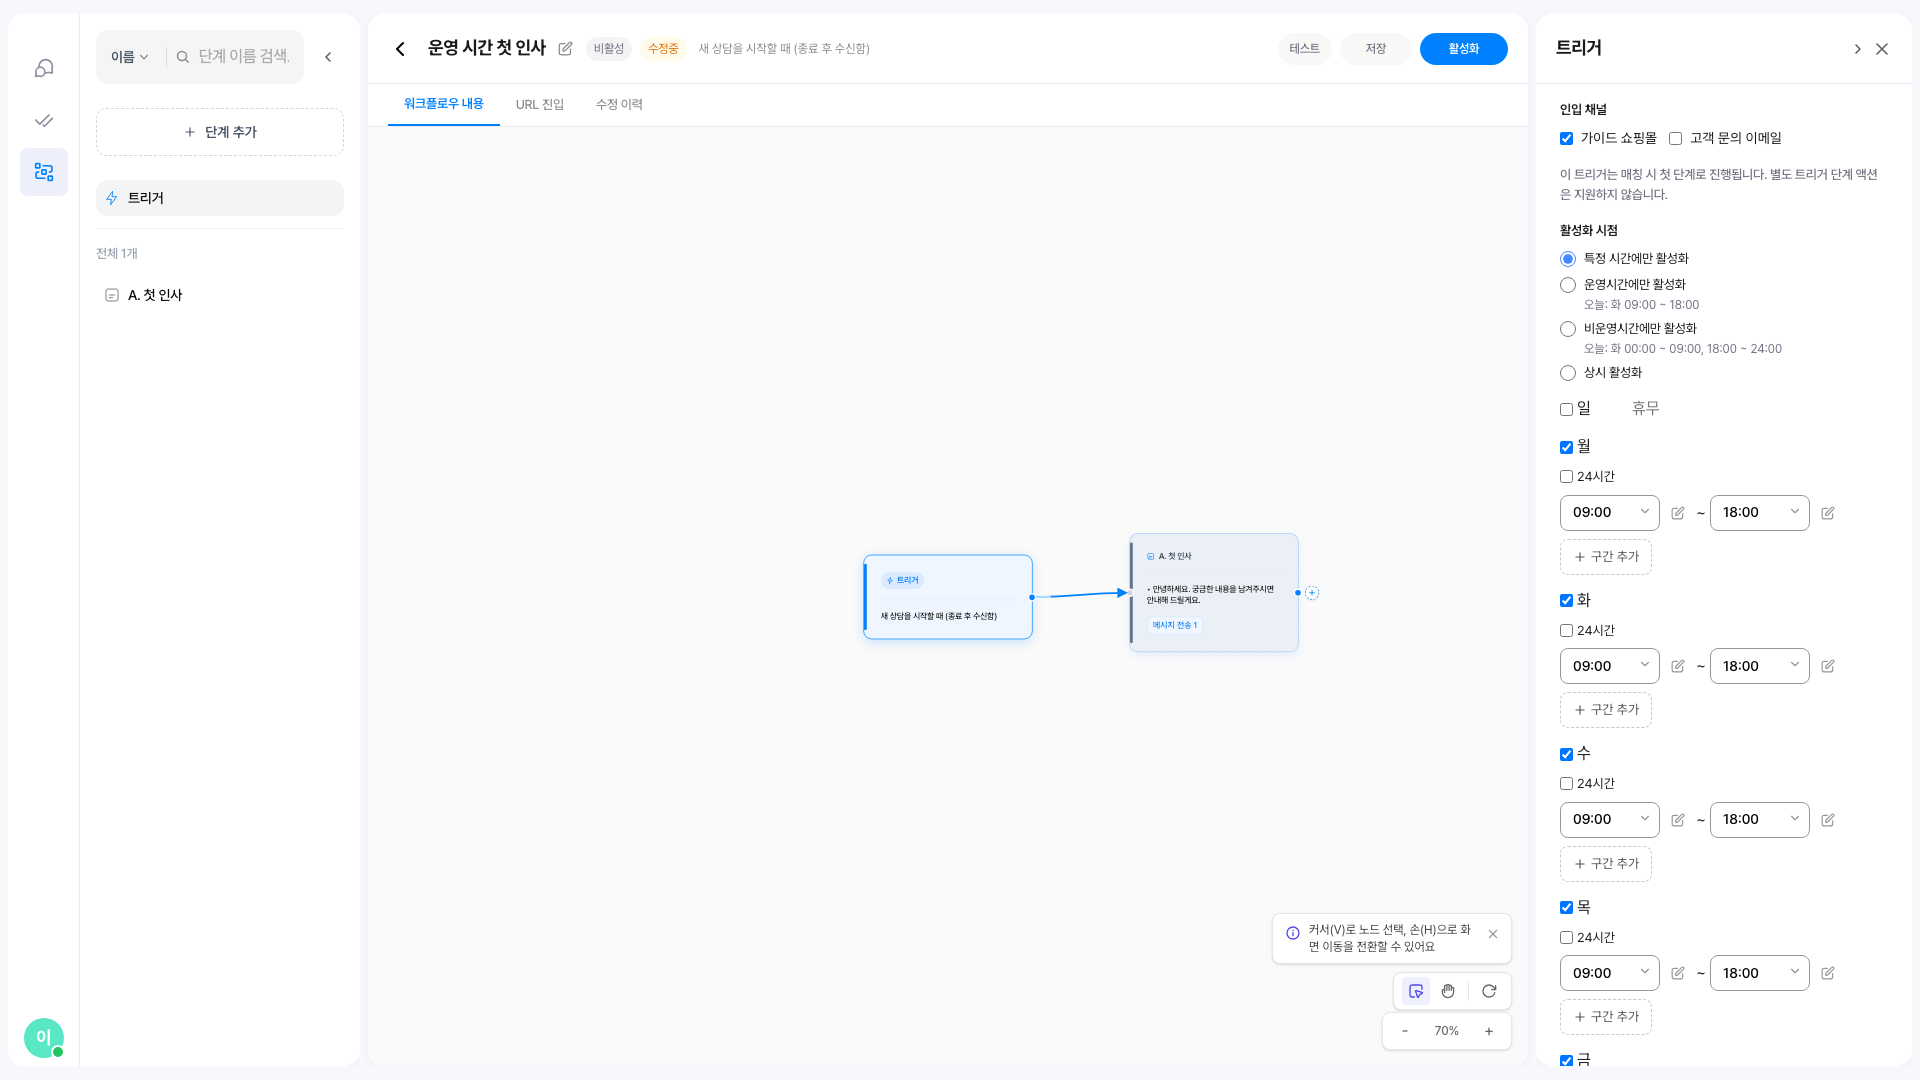Select 운영시간에만 활성화 radio option
1920x1080 pixels.
click(x=1568, y=285)
